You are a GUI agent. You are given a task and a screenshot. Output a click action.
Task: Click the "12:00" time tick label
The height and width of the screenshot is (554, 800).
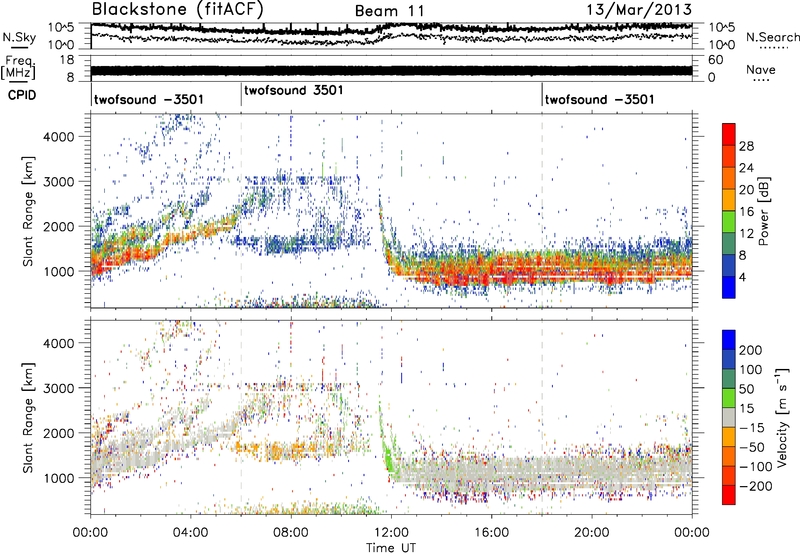(391, 533)
